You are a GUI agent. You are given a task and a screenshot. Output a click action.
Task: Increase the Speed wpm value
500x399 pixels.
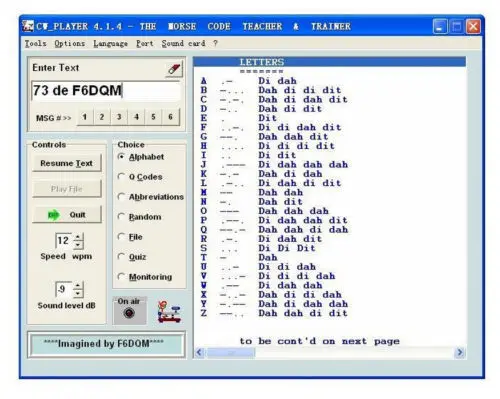78,237
